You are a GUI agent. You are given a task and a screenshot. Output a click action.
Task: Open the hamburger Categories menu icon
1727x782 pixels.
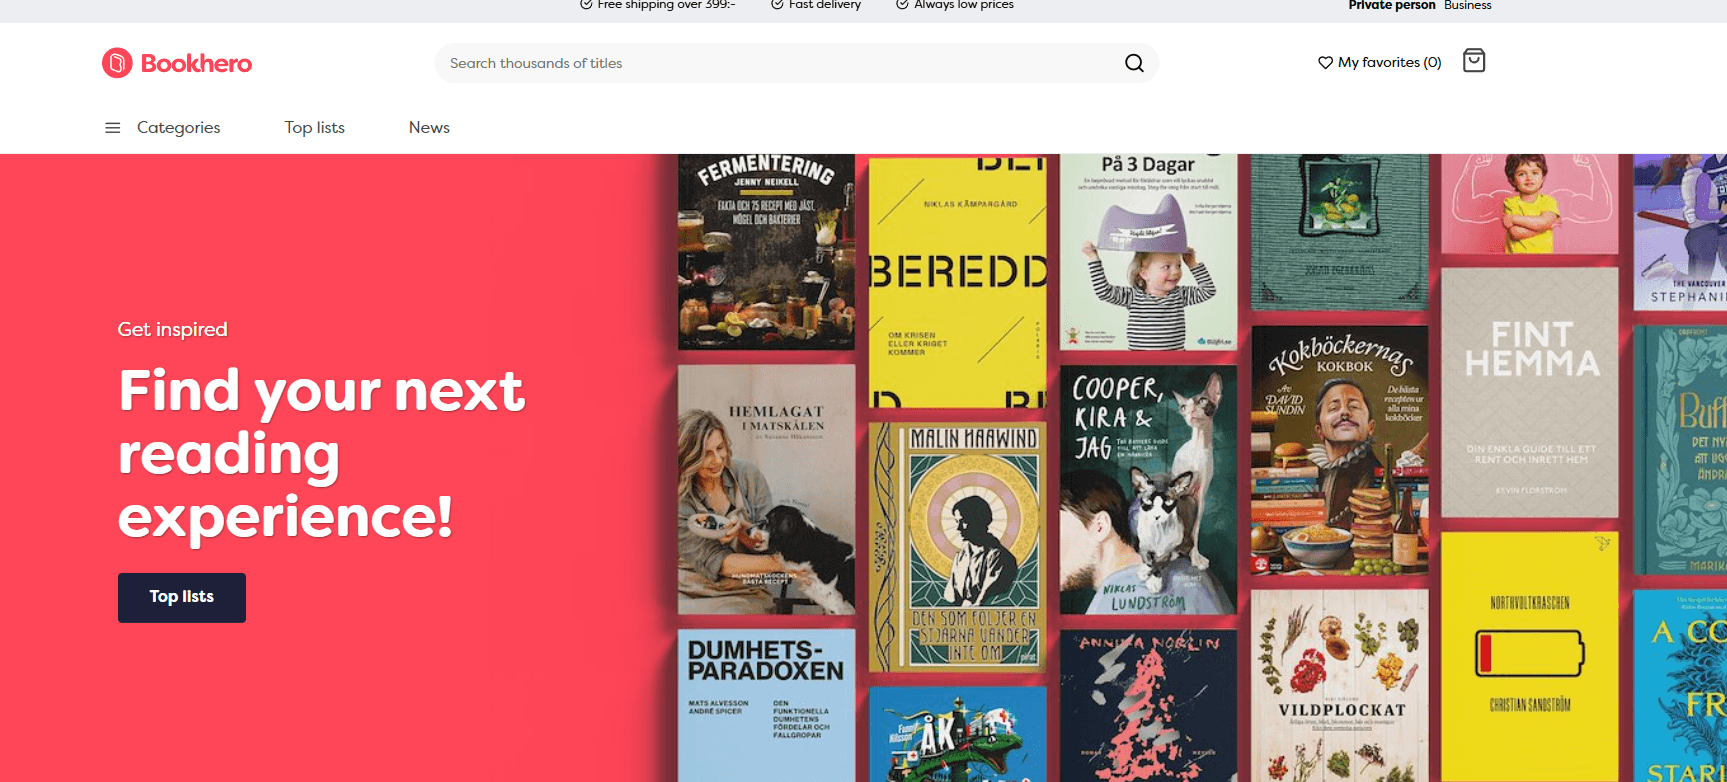[x=113, y=128]
